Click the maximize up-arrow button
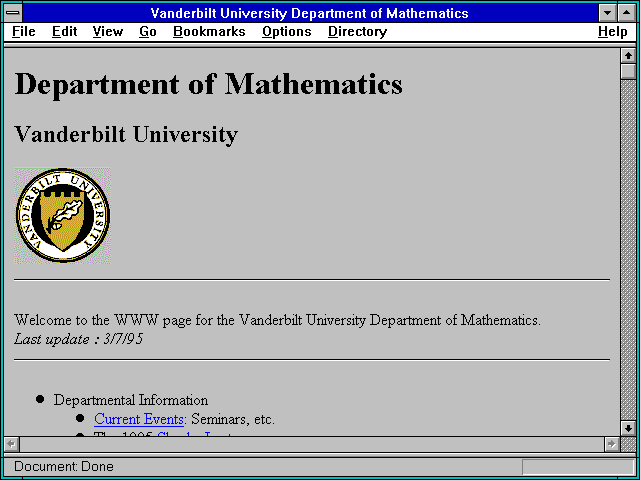The width and height of the screenshot is (640, 480). (627, 13)
